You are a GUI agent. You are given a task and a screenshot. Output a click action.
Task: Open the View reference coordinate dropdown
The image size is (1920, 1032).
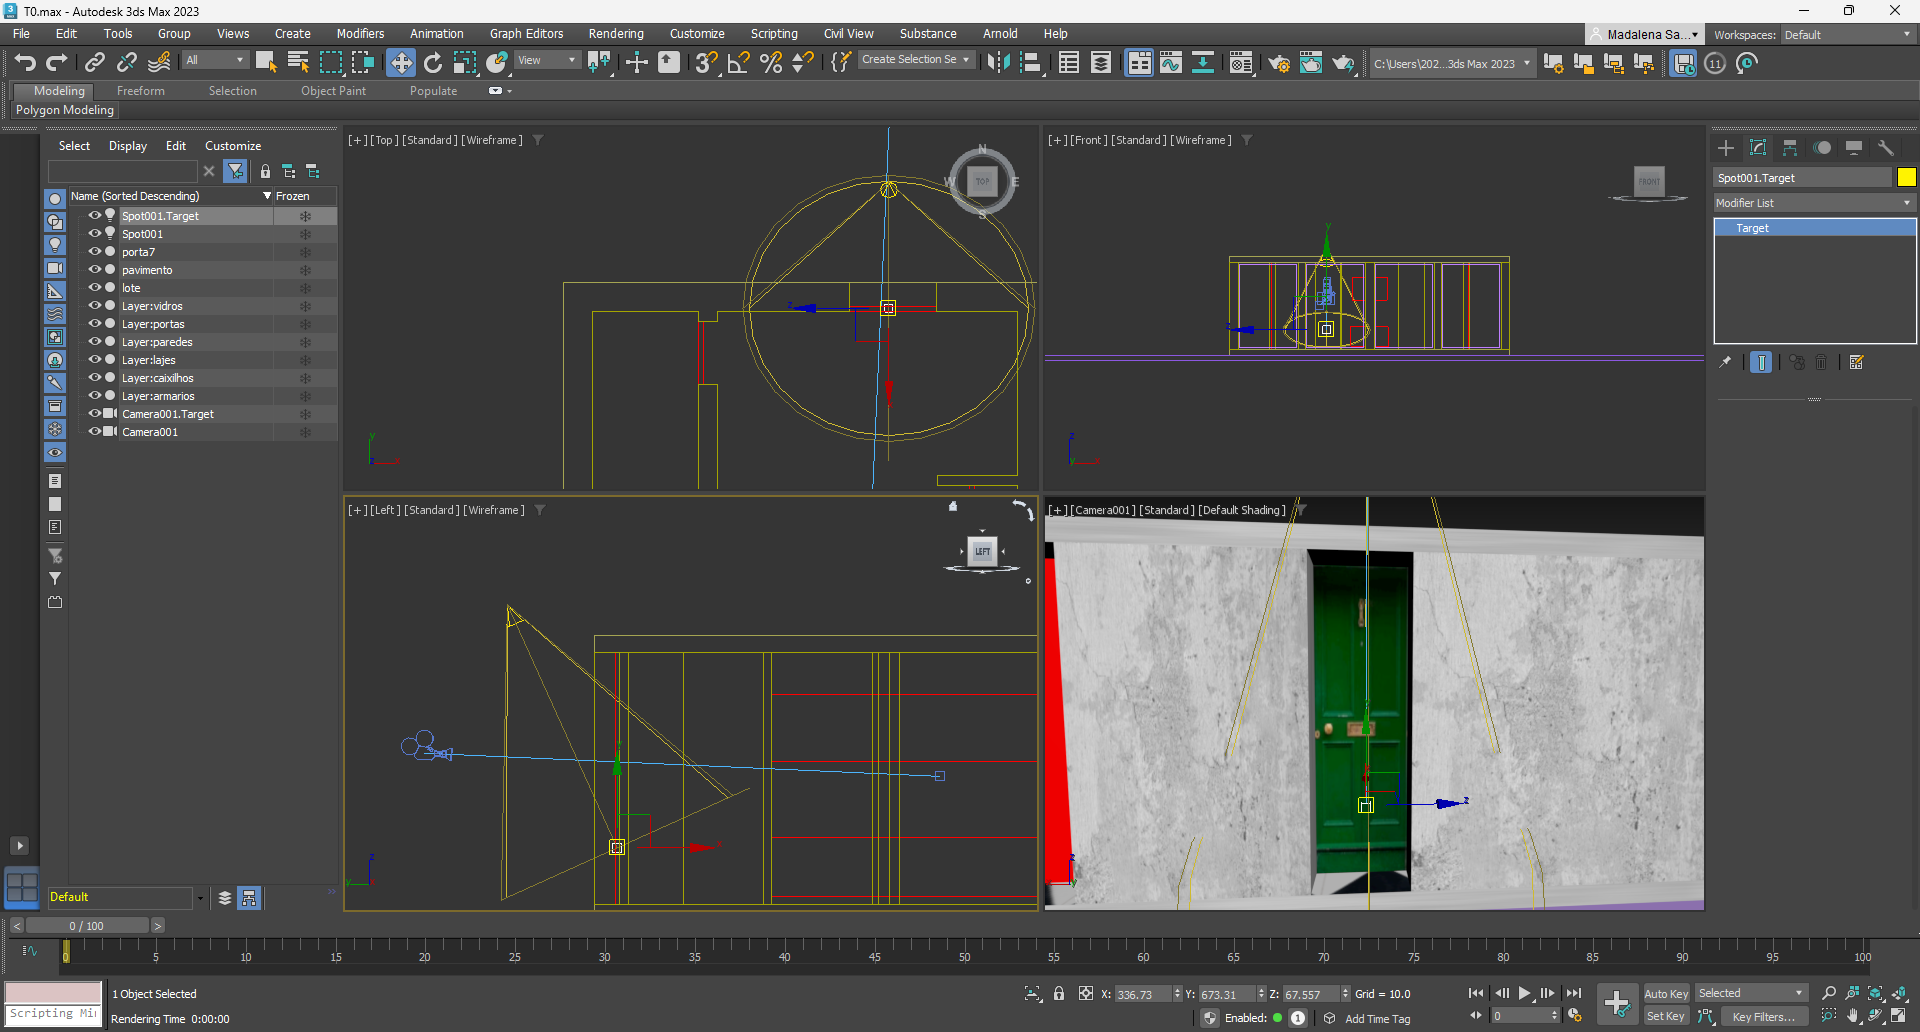pyautogui.click(x=547, y=61)
